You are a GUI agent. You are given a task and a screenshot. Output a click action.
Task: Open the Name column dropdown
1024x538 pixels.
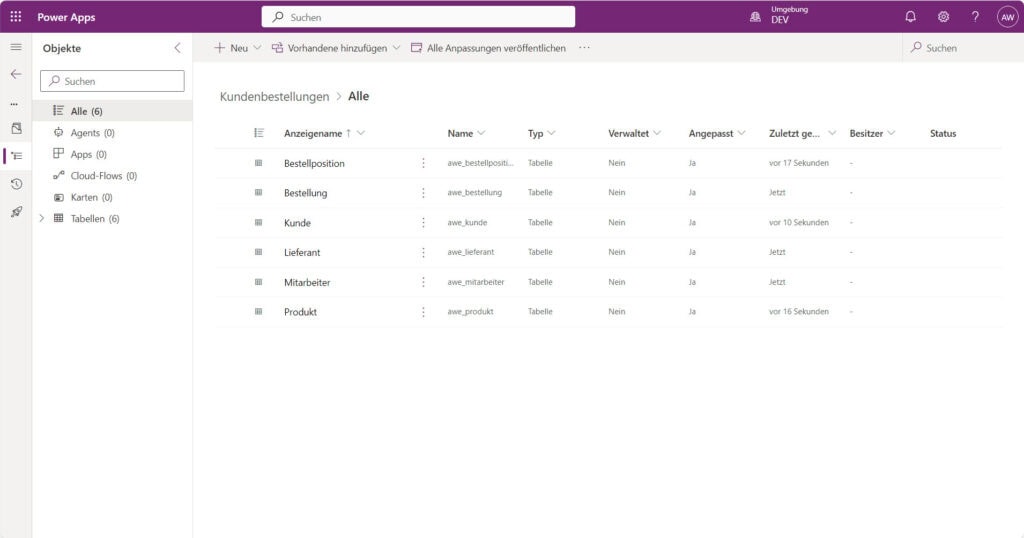point(481,133)
